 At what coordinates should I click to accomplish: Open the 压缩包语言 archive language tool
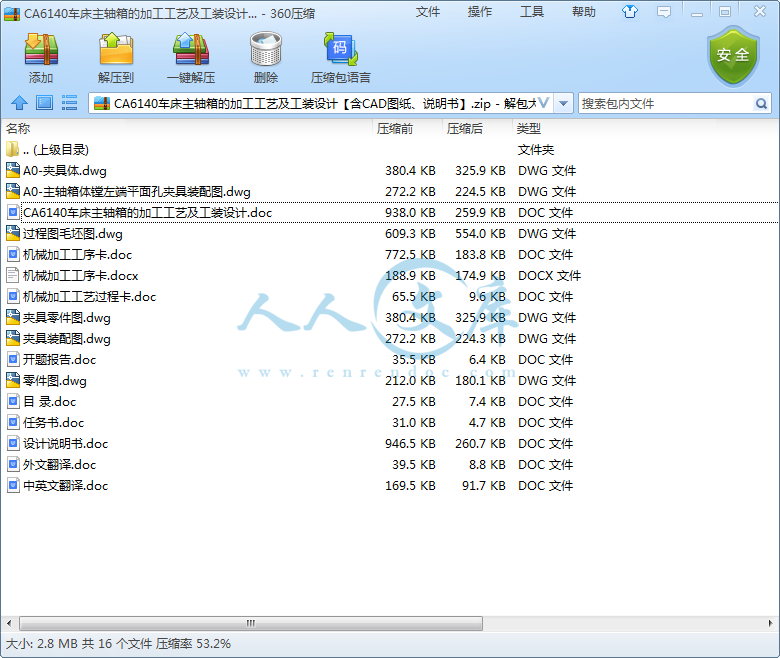[x=341, y=49]
